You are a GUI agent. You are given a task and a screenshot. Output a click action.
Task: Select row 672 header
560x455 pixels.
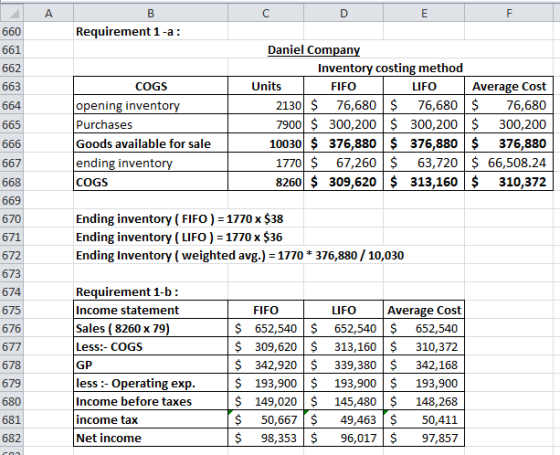tap(12, 255)
